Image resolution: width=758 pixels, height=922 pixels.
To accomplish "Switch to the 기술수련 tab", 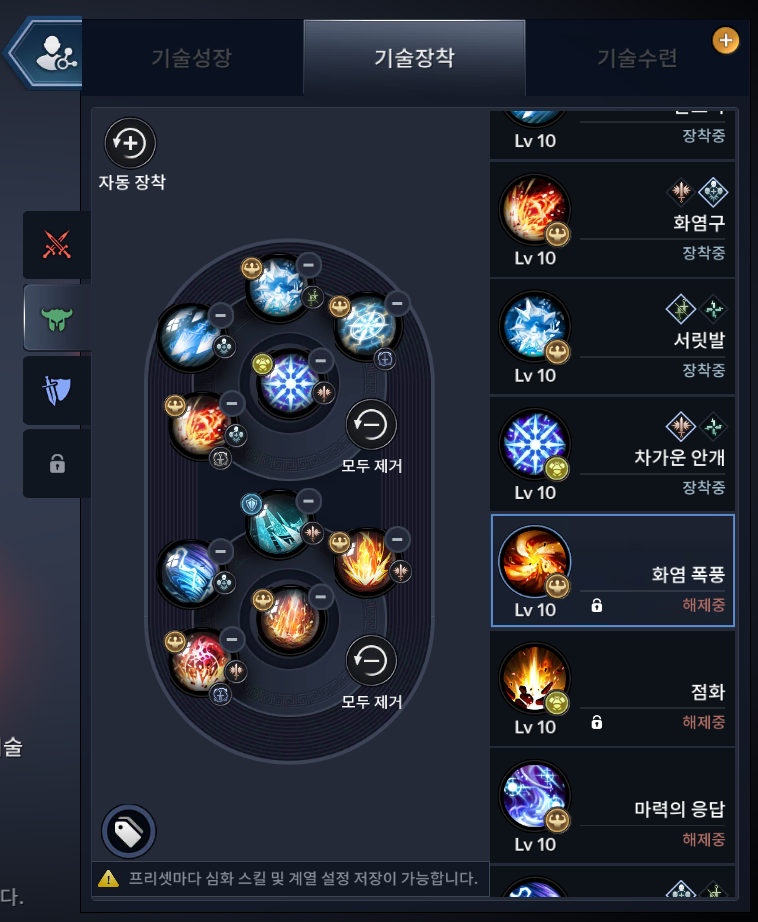I will [637, 58].
